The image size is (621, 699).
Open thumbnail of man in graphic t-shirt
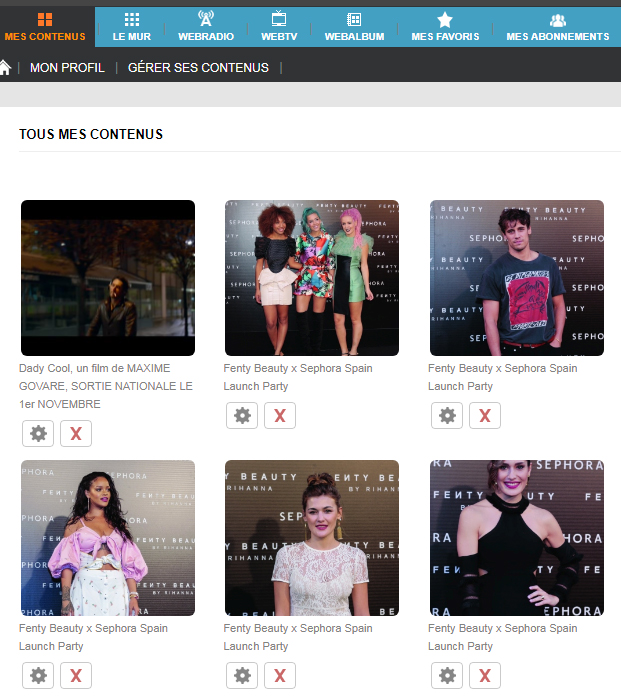517,278
